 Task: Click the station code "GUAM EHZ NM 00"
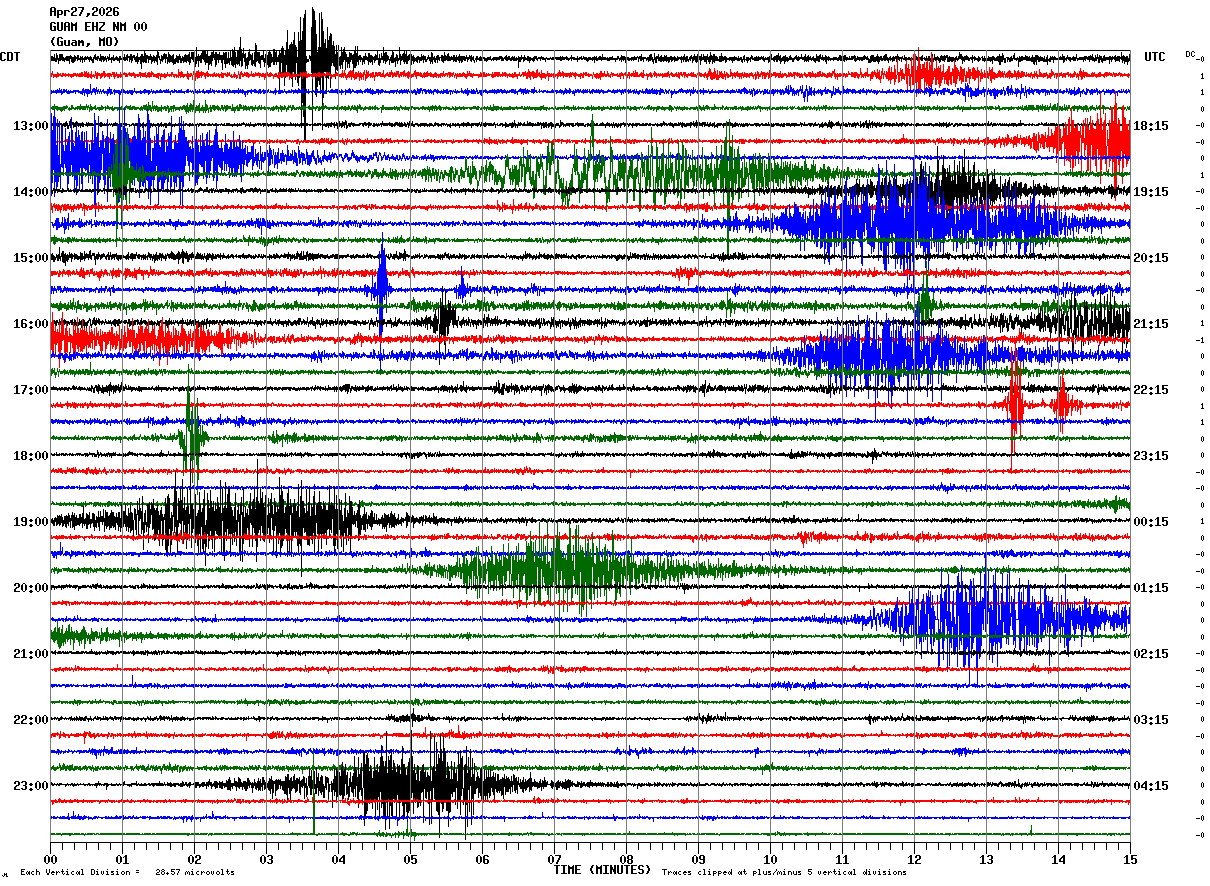coord(98,27)
